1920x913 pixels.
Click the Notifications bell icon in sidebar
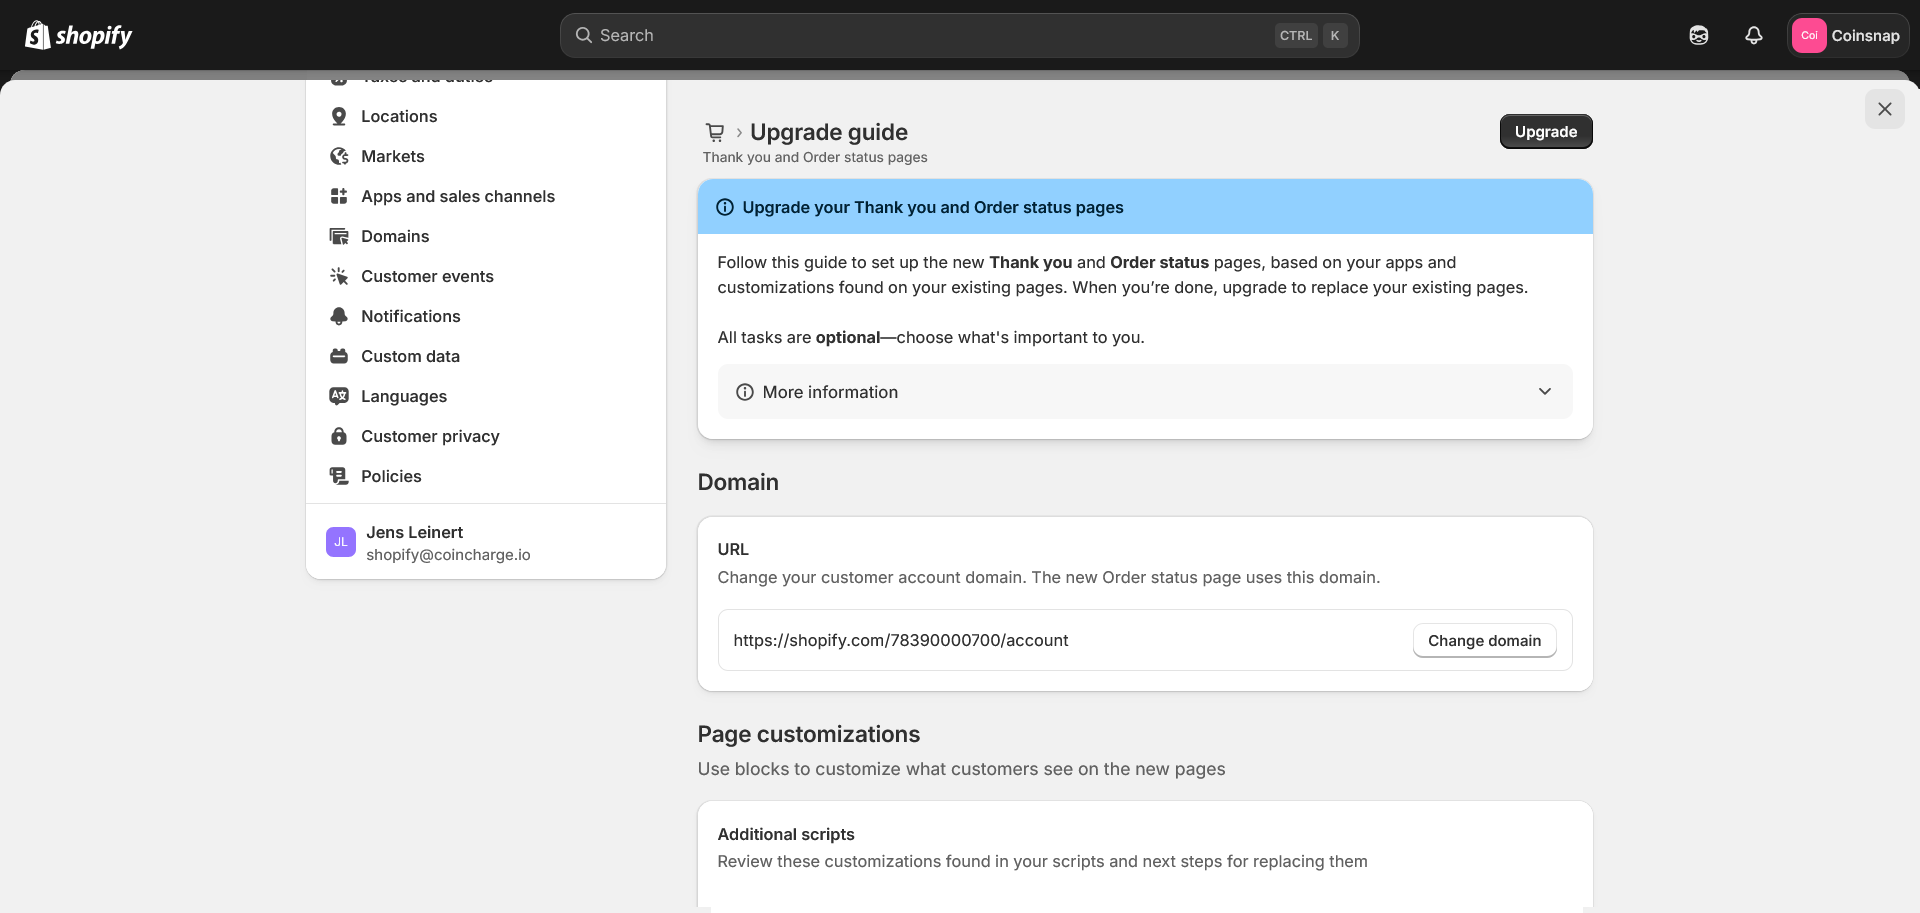click(339, 316)
